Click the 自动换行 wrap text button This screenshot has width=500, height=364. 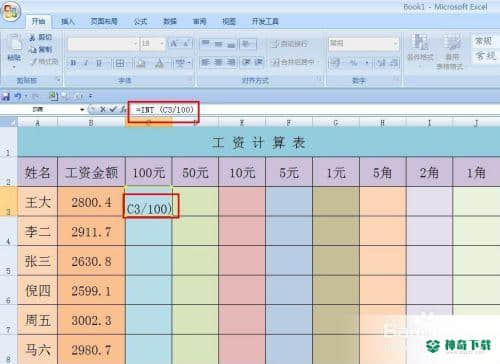pyautogui.click(x=289, y=44)
